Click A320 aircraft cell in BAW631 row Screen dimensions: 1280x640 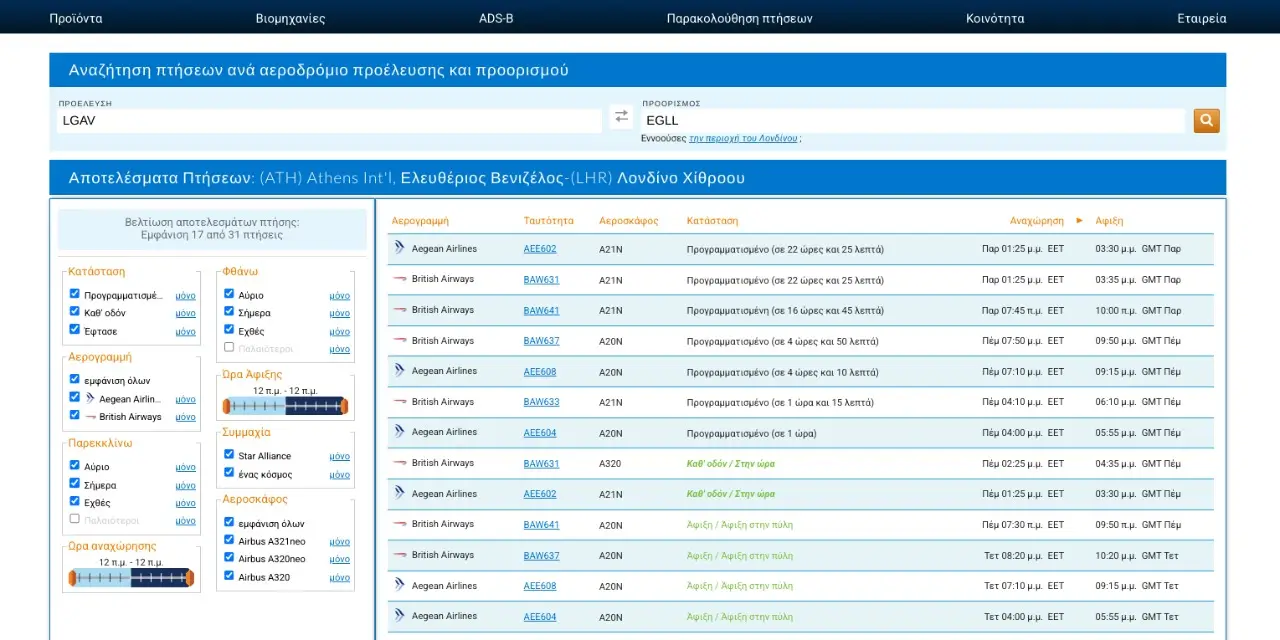tap(611, 463)
